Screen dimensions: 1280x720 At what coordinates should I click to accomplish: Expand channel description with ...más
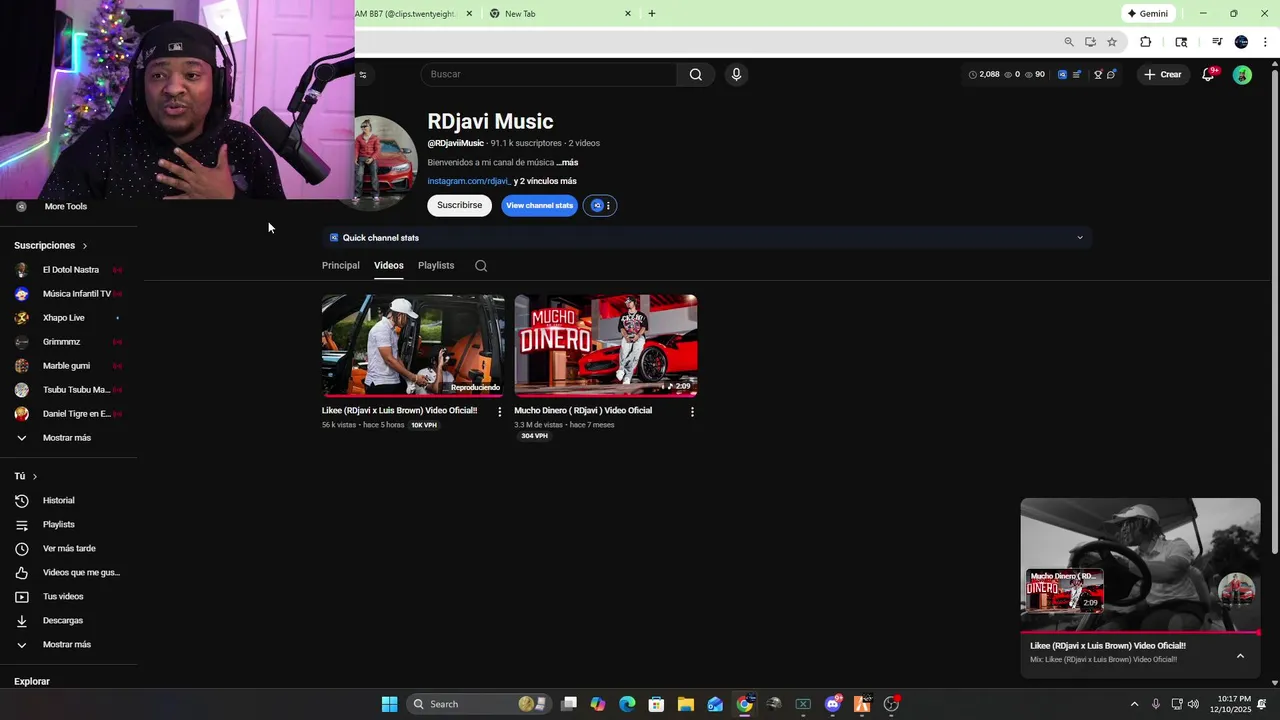[x=567, y=162]
